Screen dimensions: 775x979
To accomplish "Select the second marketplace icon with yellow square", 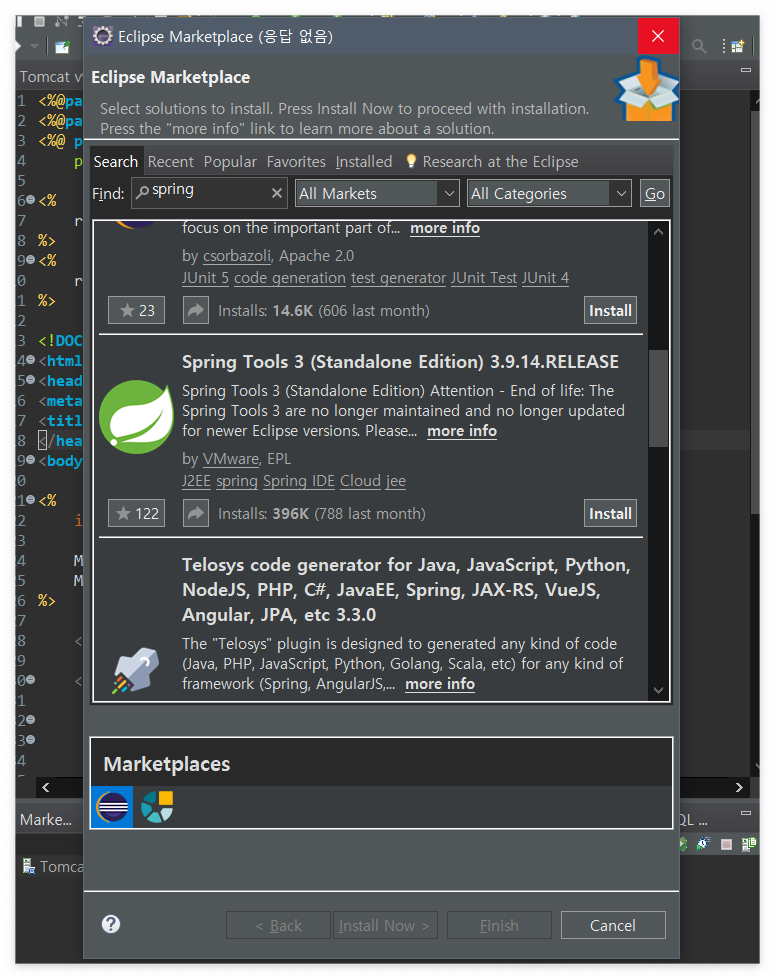I will [157, 807].
